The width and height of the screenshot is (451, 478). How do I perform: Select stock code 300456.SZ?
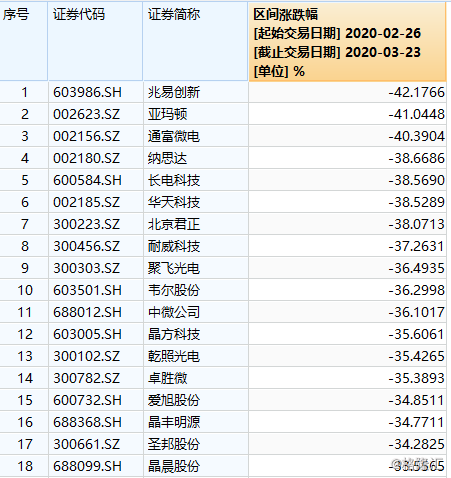point(86,246)
